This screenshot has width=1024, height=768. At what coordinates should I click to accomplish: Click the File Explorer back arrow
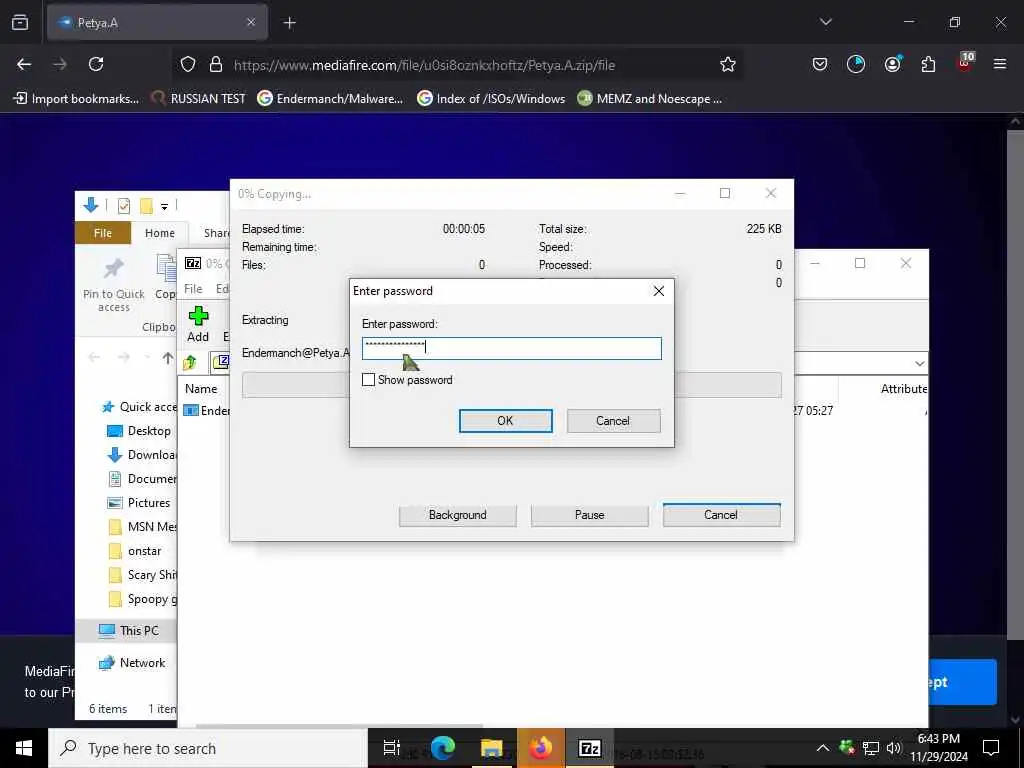tap(94, 357)
